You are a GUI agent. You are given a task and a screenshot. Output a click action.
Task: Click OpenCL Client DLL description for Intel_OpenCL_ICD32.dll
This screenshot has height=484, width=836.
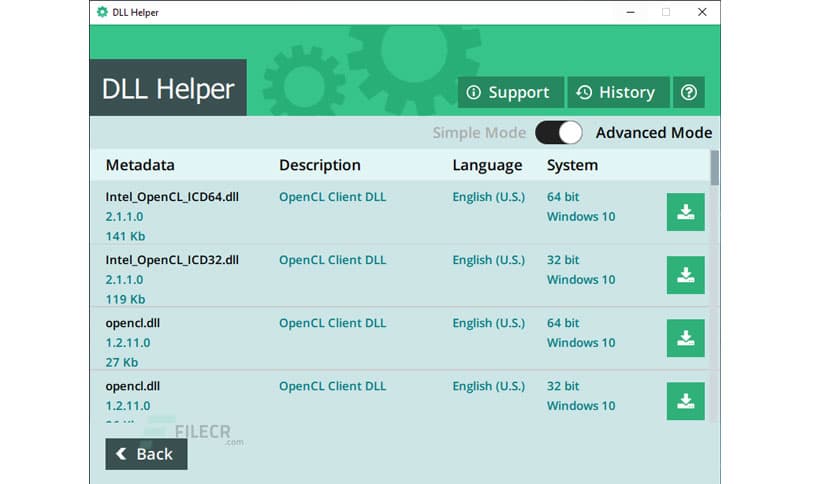click(332, 260)
